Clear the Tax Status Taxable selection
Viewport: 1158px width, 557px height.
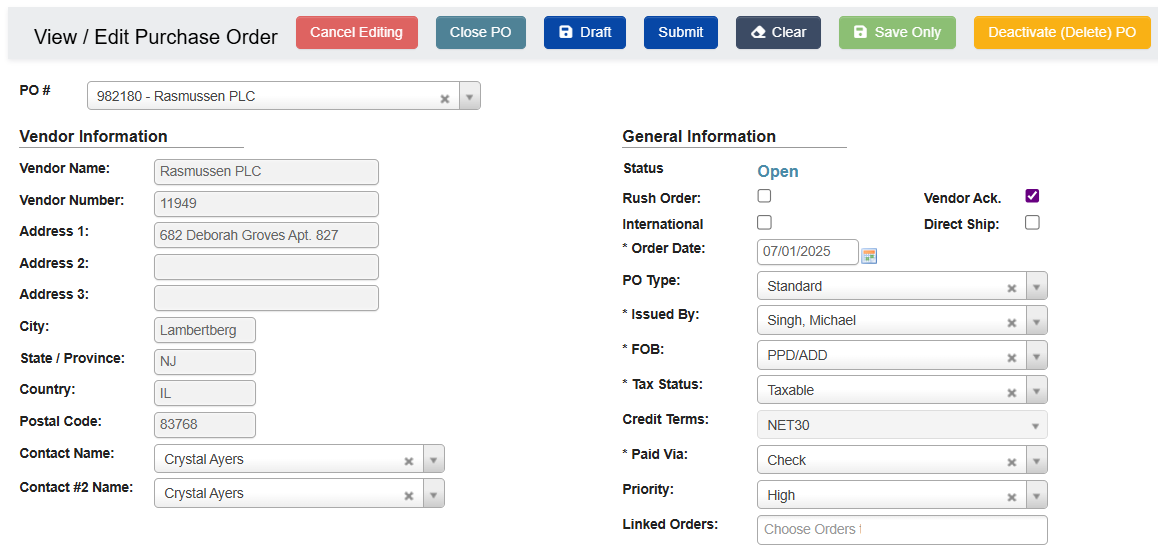click(x=1012, y=392)
